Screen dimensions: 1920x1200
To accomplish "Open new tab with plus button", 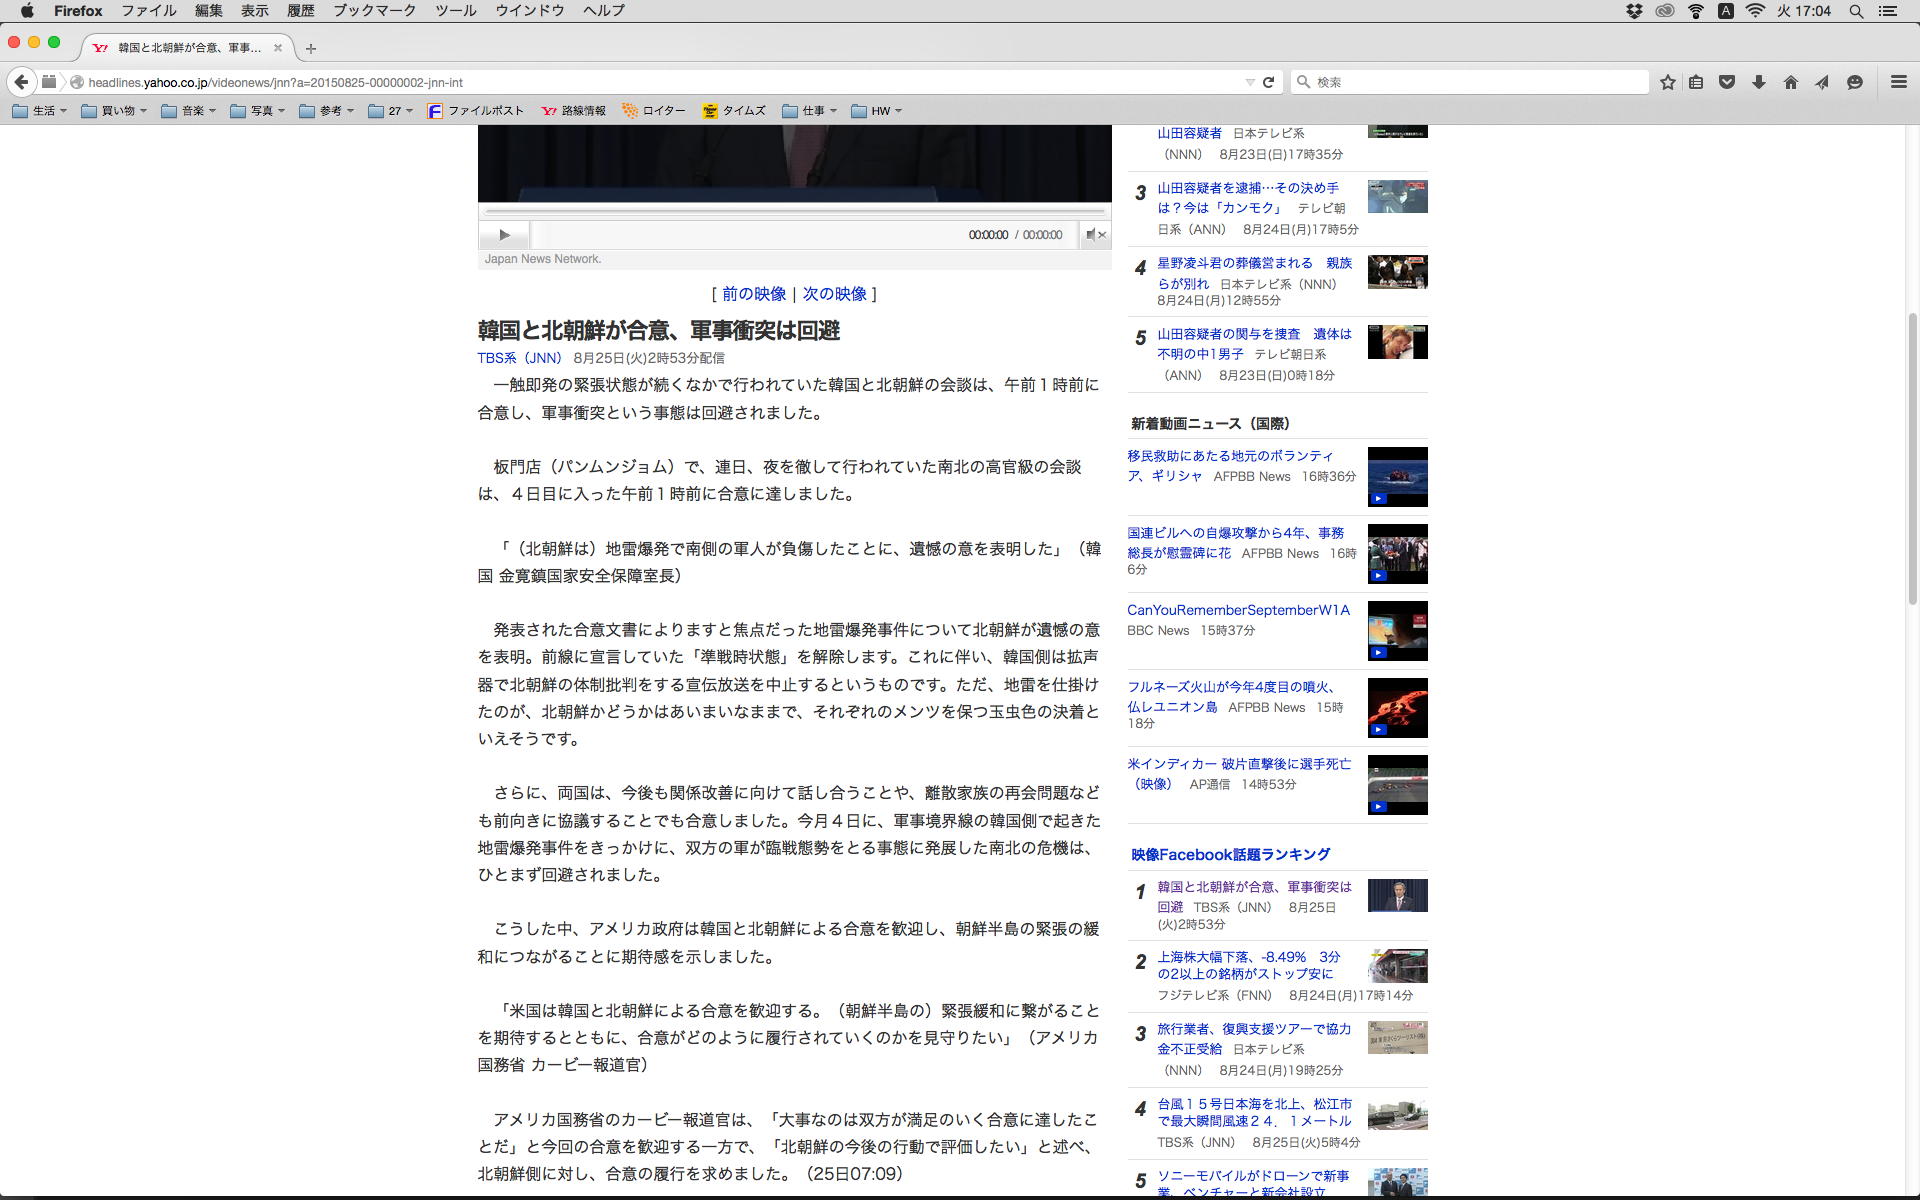I will [x=311, y=48].
